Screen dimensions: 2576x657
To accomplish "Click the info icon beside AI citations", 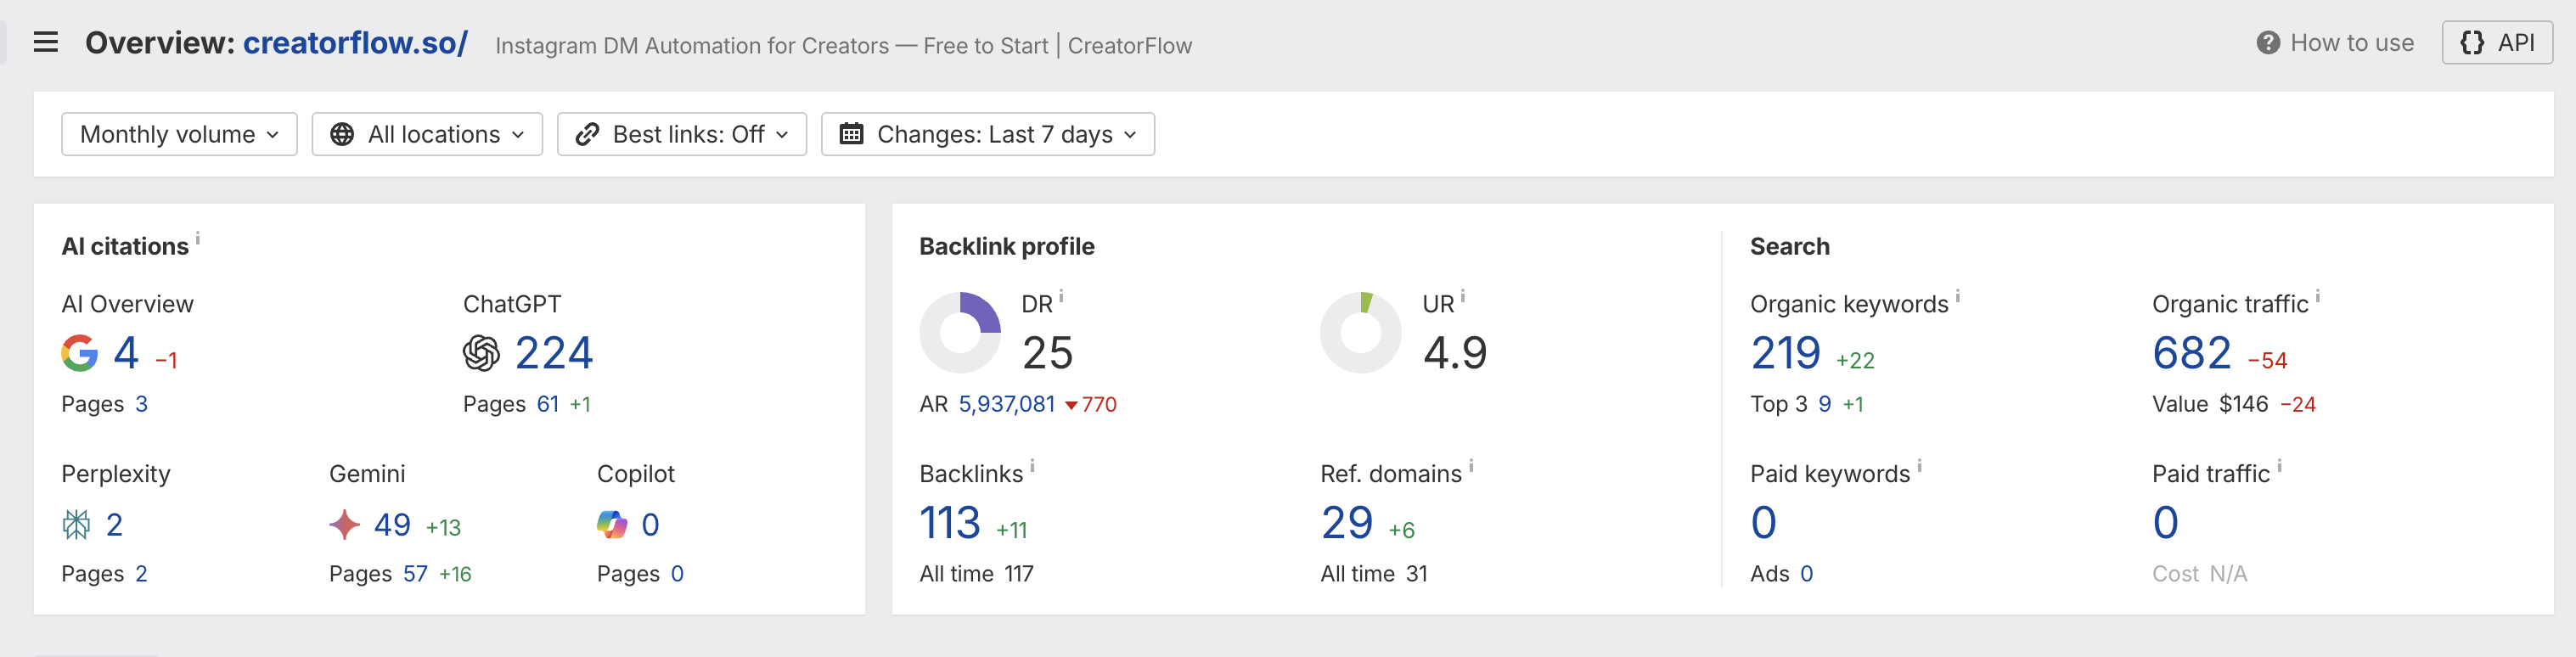I will [198, 238].
